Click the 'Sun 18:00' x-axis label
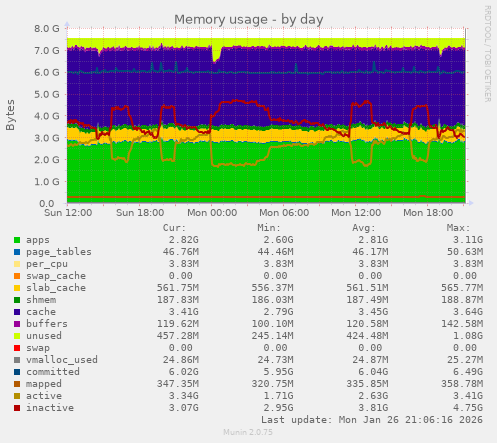The image size is (497, 443). point(140,213)
